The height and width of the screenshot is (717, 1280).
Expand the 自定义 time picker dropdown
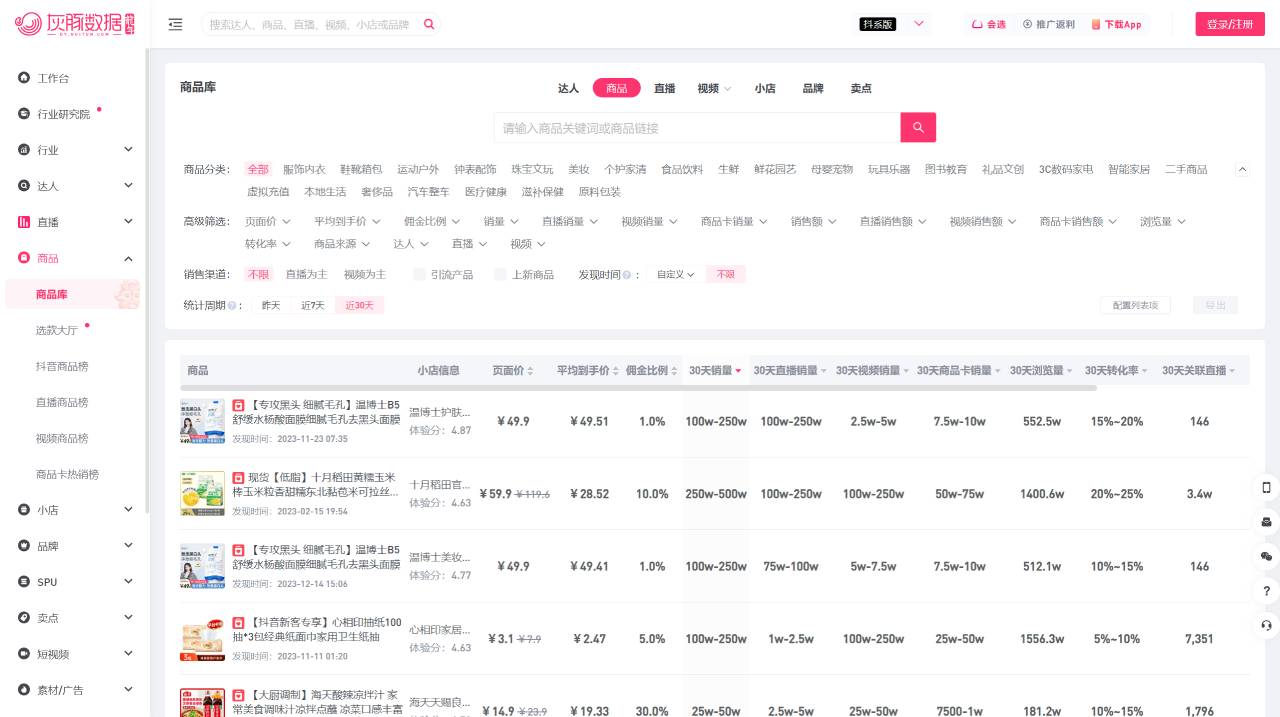pyautogui.click(x=675, y=274)
